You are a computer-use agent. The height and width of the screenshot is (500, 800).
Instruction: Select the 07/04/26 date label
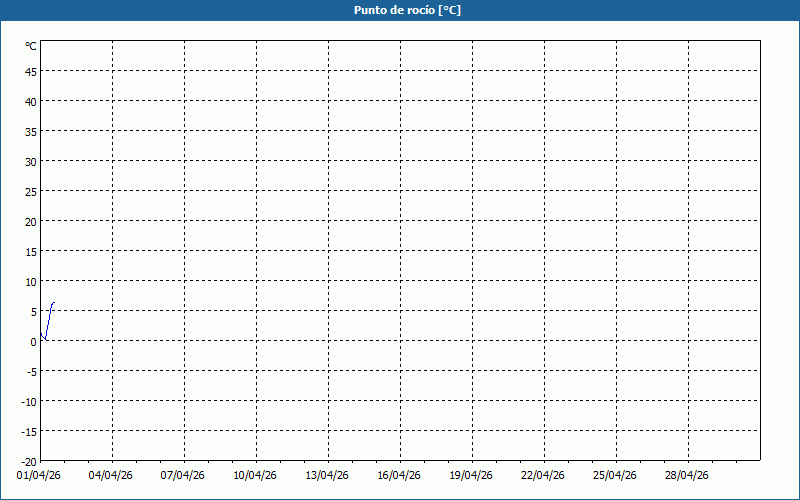click(x=183, y=475)
